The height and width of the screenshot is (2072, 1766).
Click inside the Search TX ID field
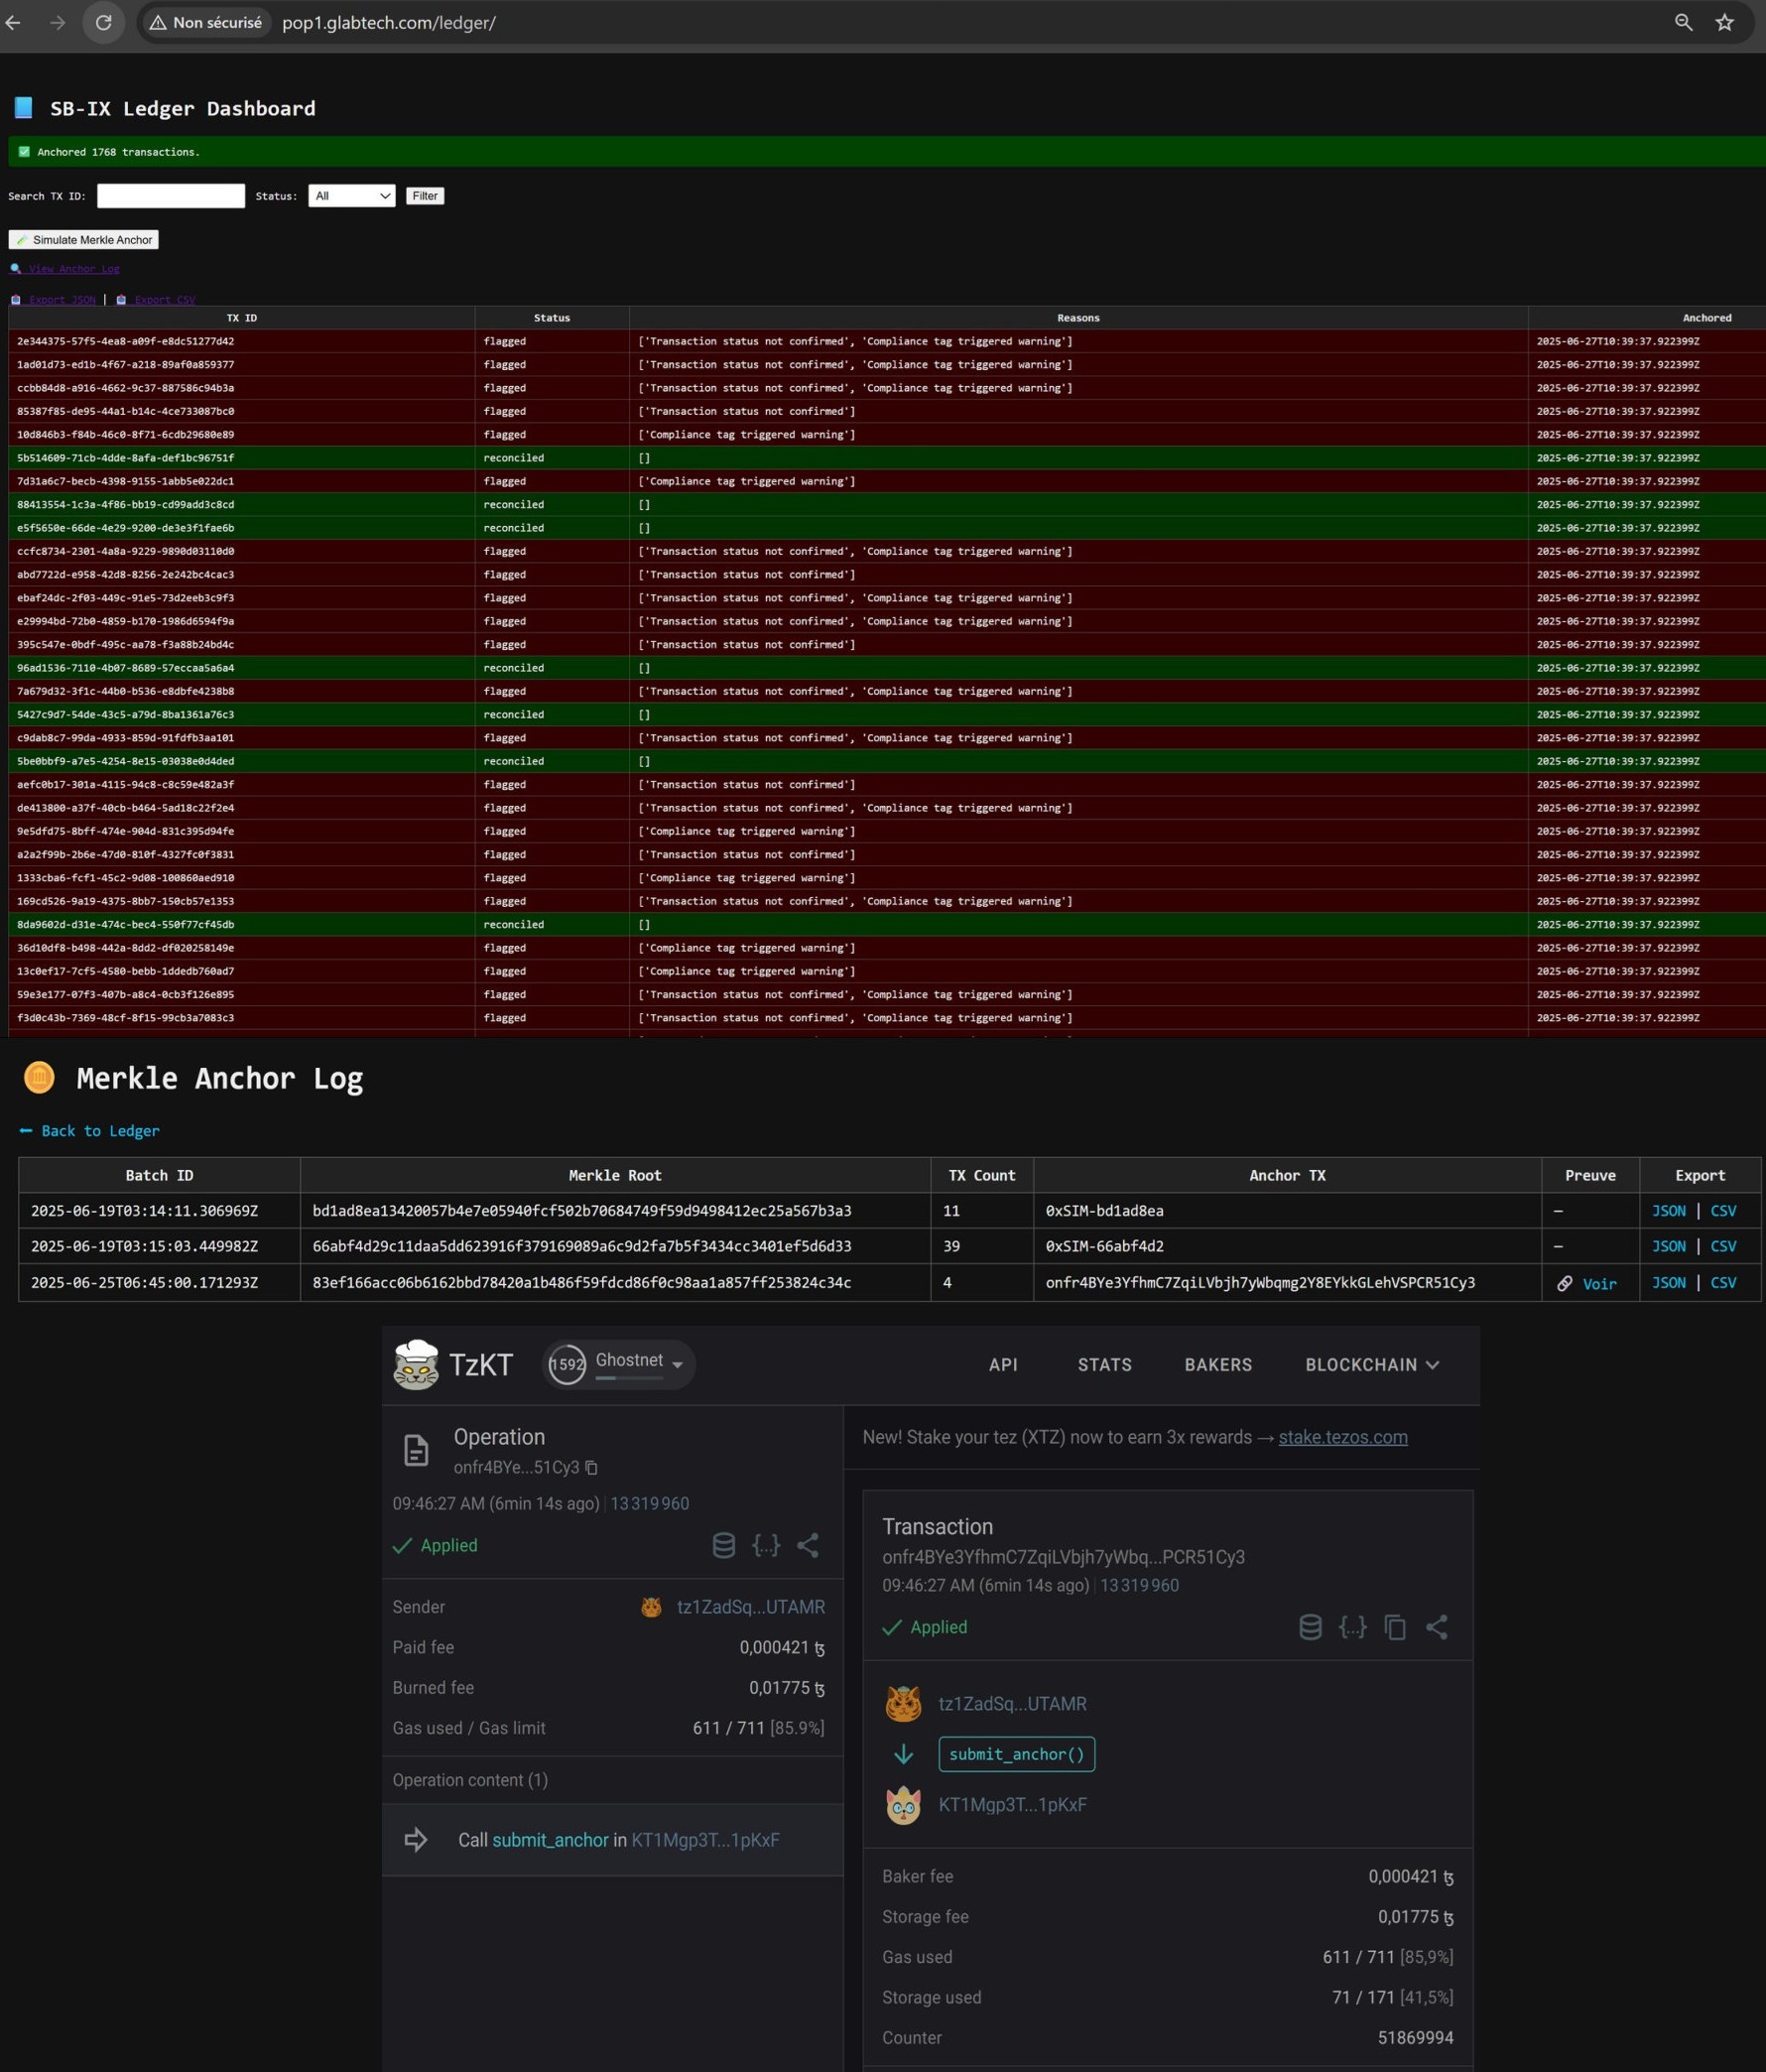pyautogui.click(x=170, y=195)
